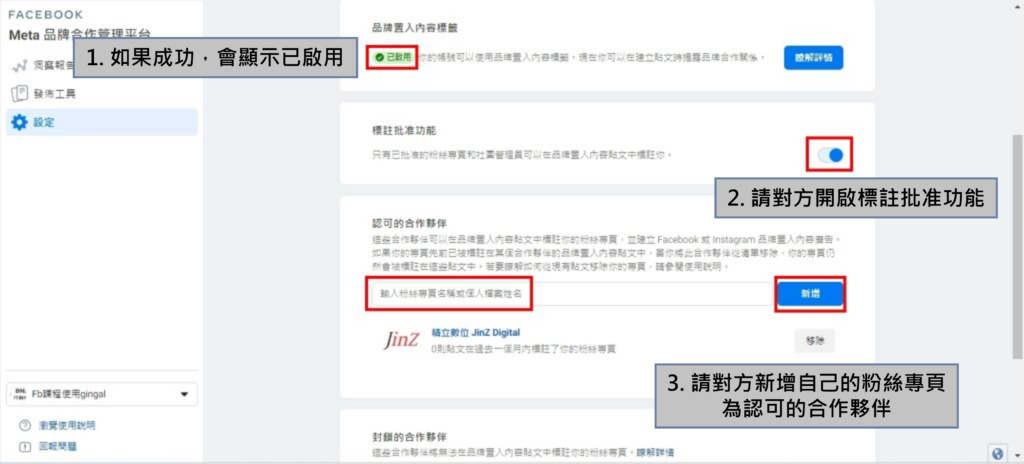Open the Fb課程使用gingal page selector dropdown
The width and height of the screenshot is (1024, 464).
[101, 394]
